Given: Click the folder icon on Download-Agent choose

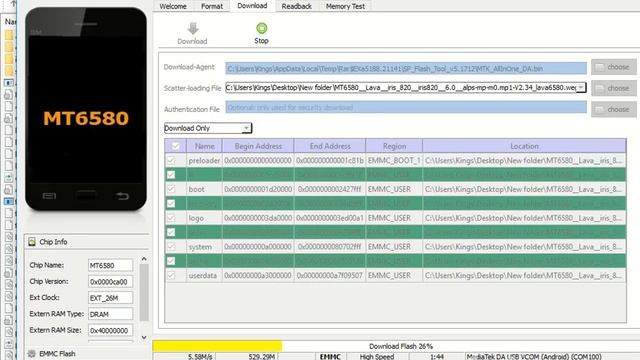Looking at the screenshot, I should pos(599,67).
